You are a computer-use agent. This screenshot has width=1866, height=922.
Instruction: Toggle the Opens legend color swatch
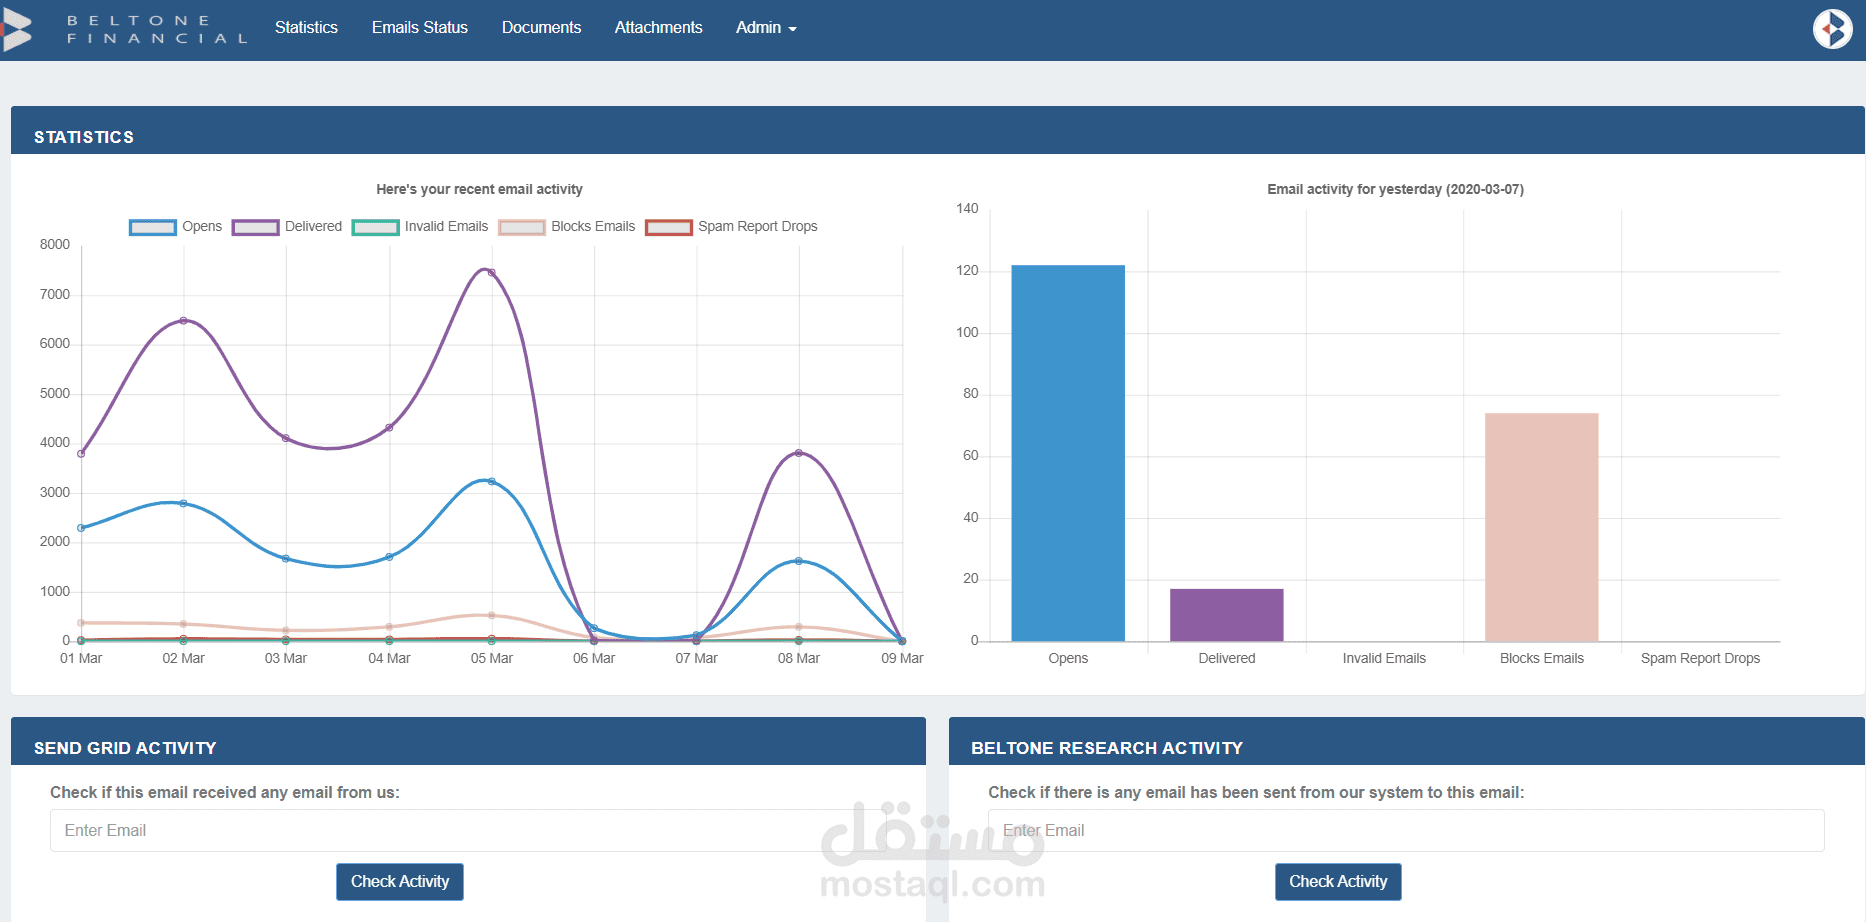(153, 227)
